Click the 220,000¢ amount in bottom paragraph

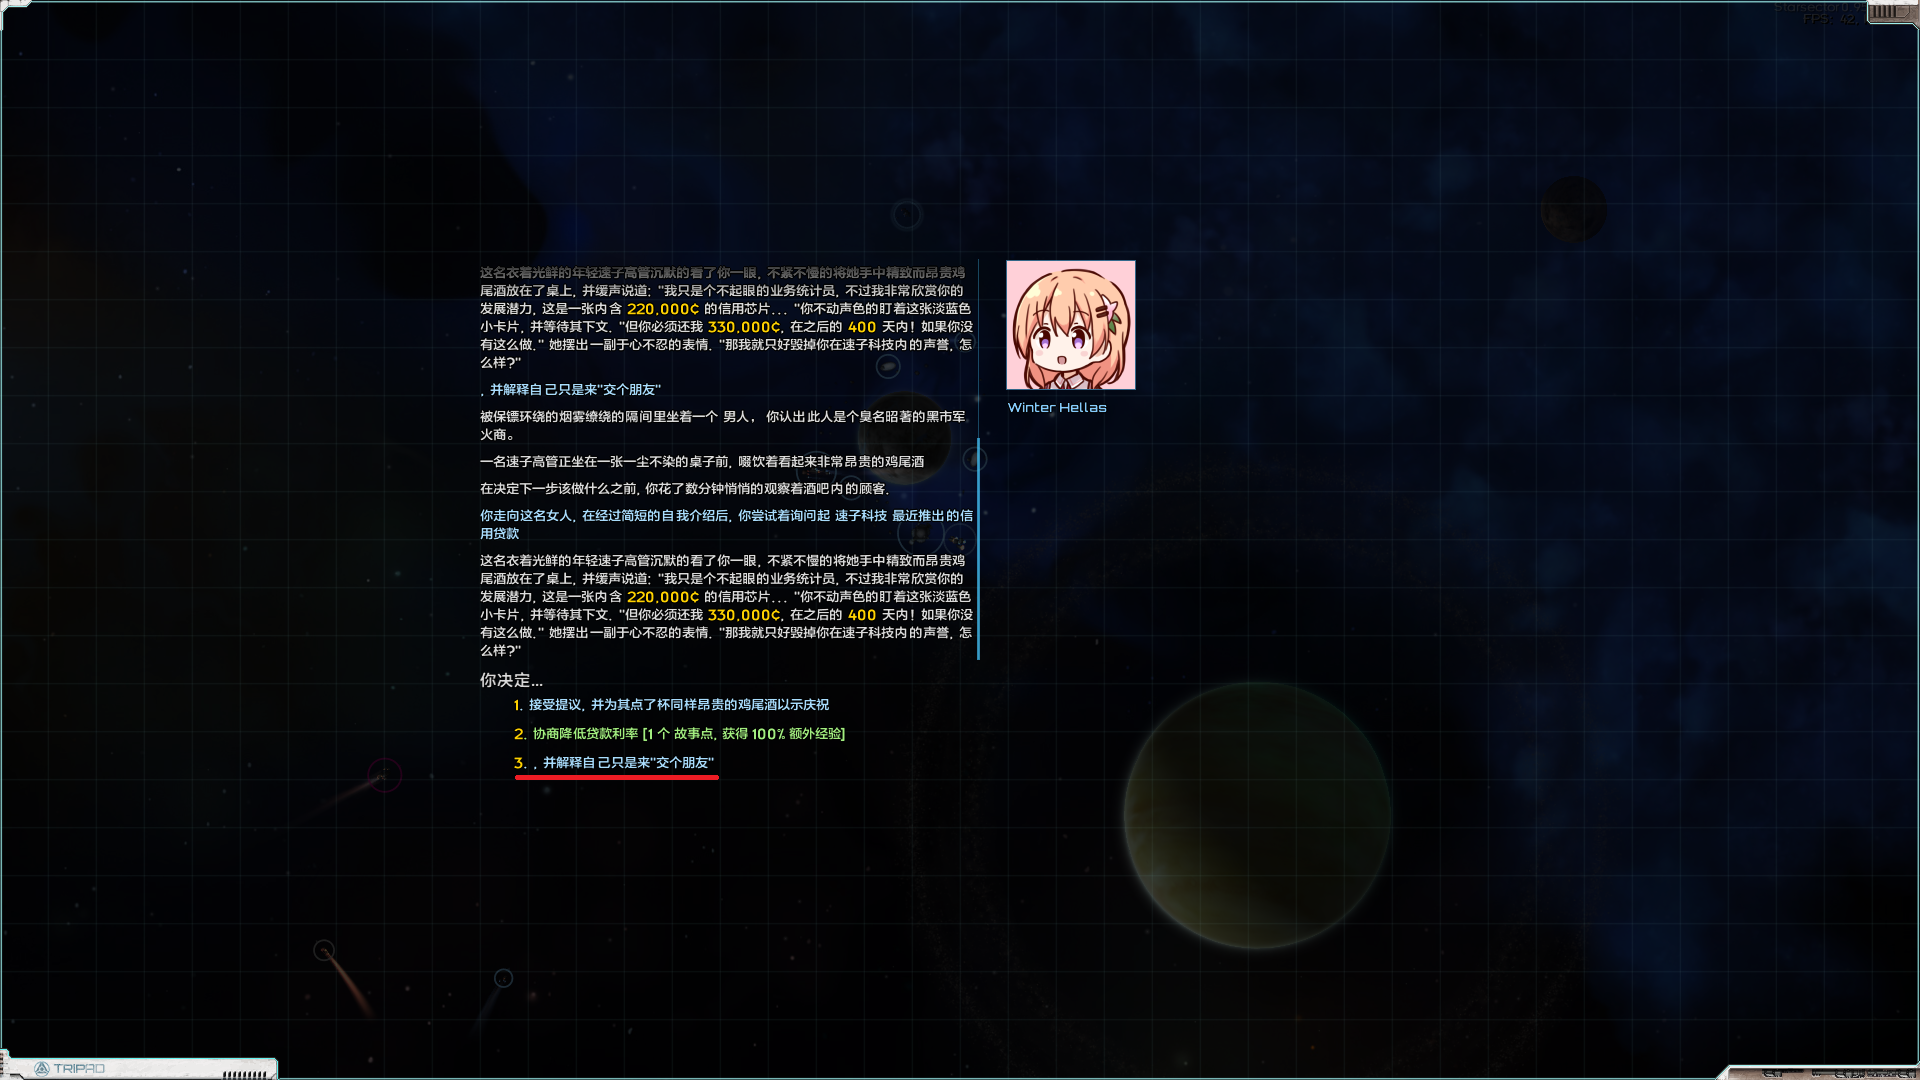click(662, 597)
